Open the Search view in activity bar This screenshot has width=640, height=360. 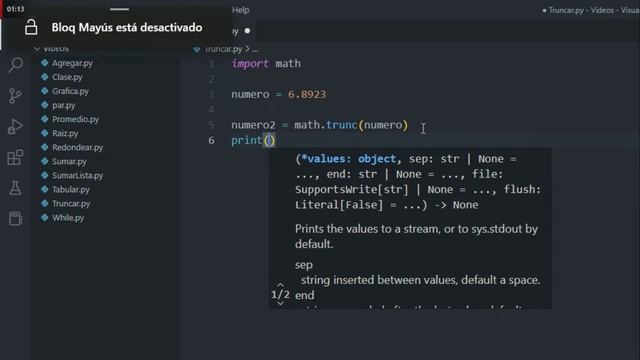point(16,64)
